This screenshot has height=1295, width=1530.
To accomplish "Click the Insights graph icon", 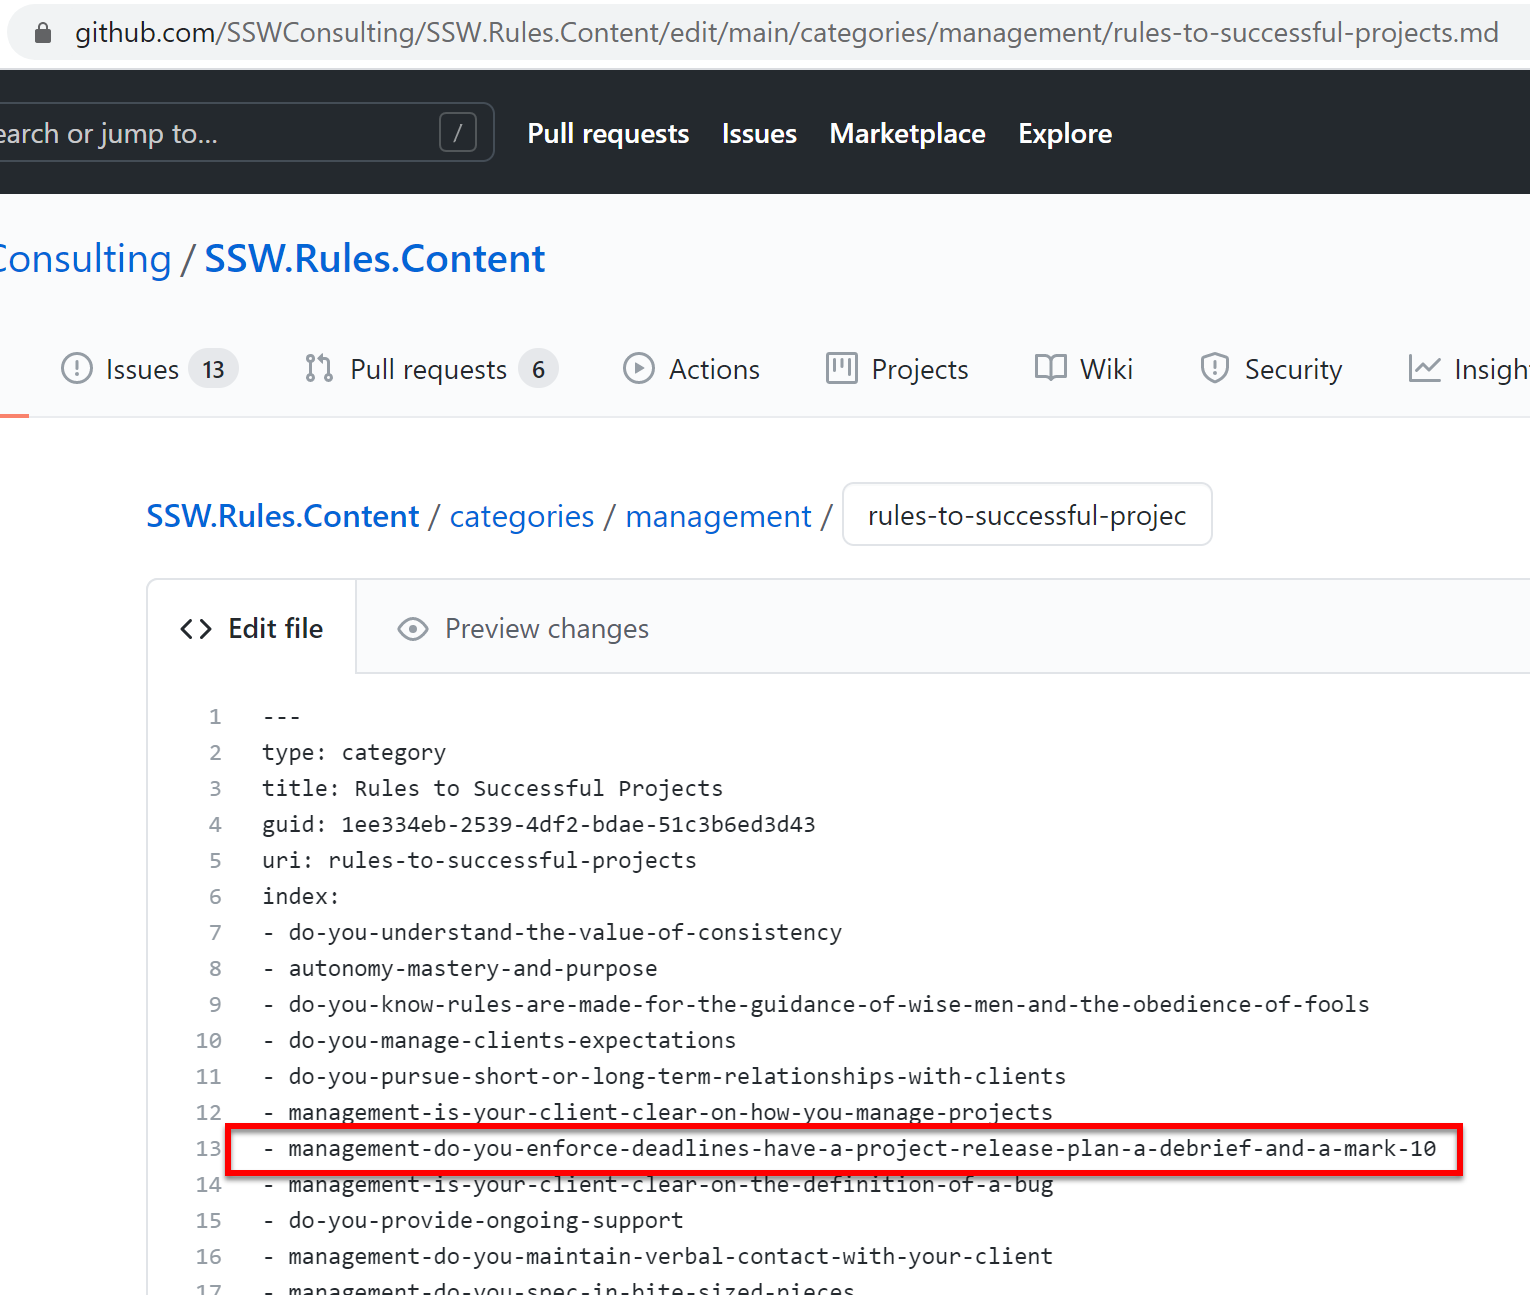I will 1425,369.
